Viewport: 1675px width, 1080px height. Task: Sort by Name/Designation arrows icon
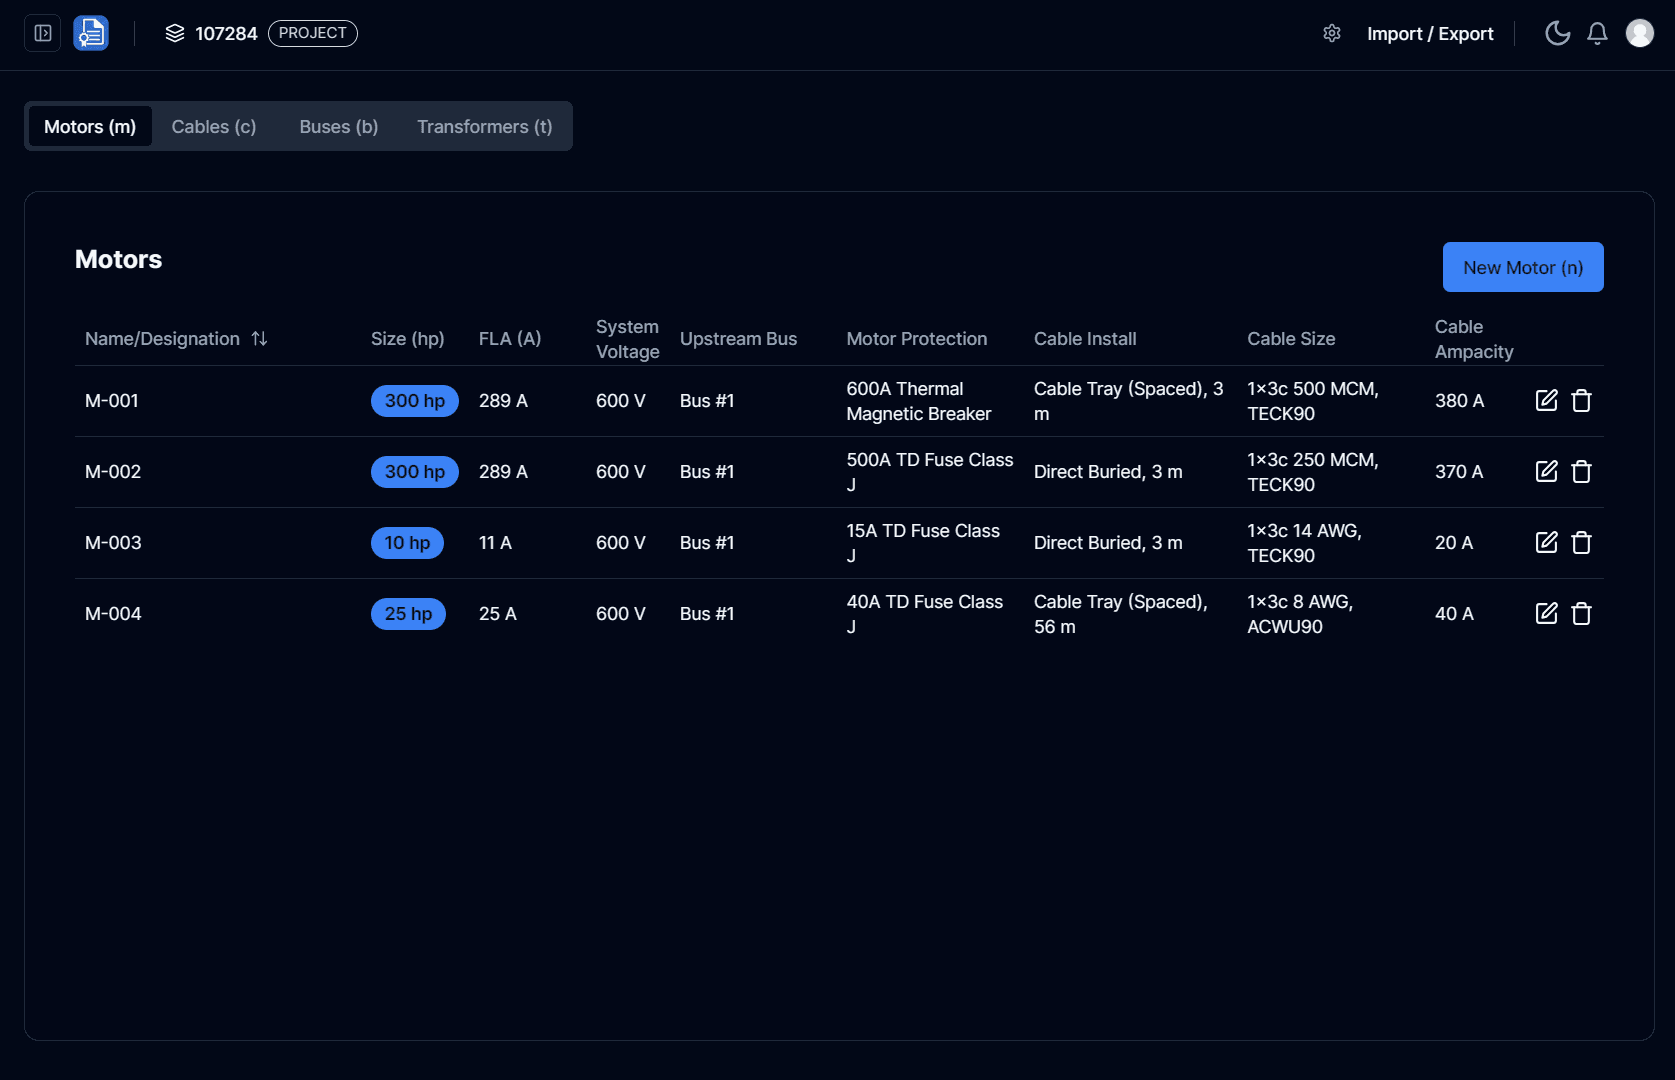[x=259, y=339]
